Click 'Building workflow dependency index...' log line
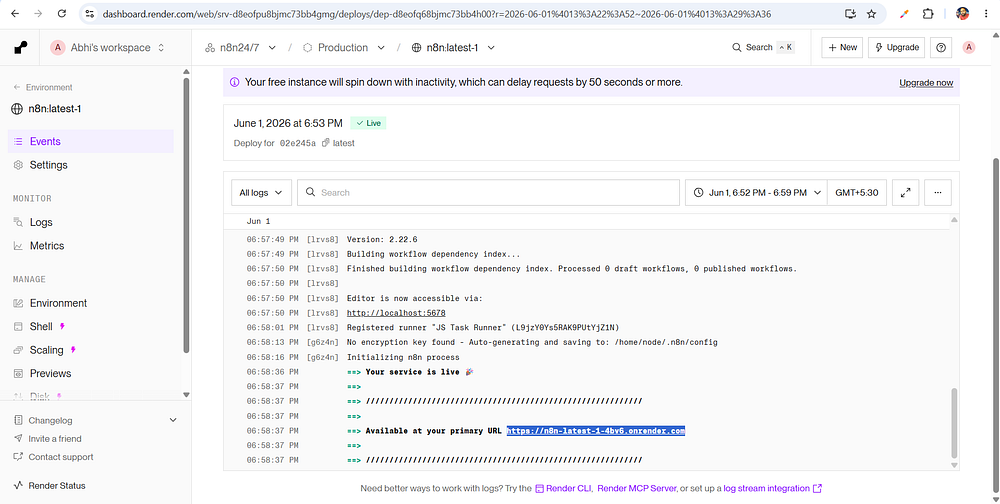 tap(434, 255)
